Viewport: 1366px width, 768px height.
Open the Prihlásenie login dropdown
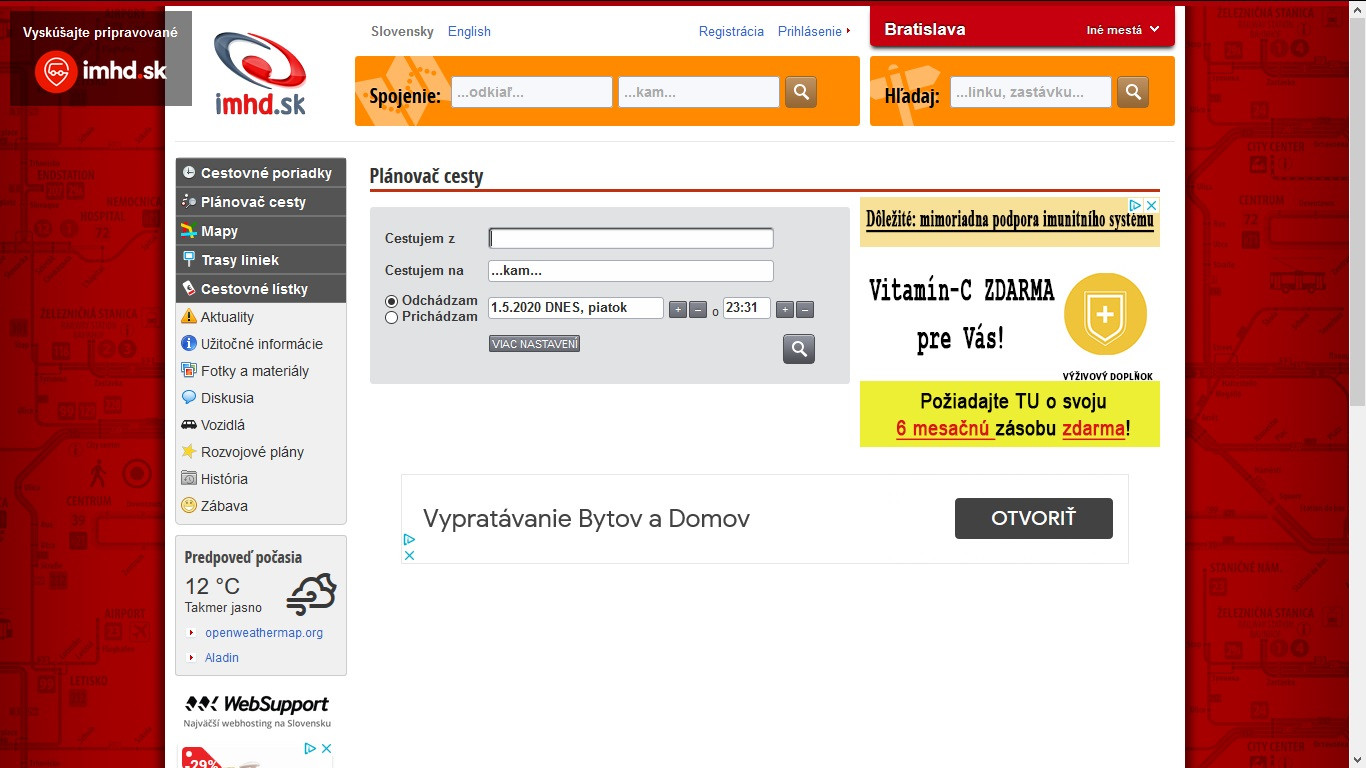tap(814, 31)
